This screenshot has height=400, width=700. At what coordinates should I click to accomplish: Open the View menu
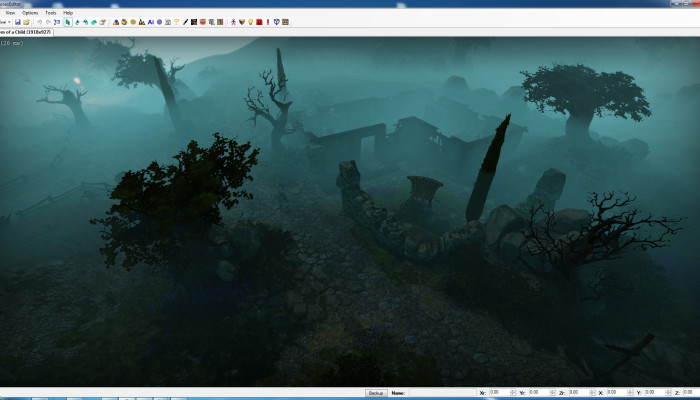[10, 13]
